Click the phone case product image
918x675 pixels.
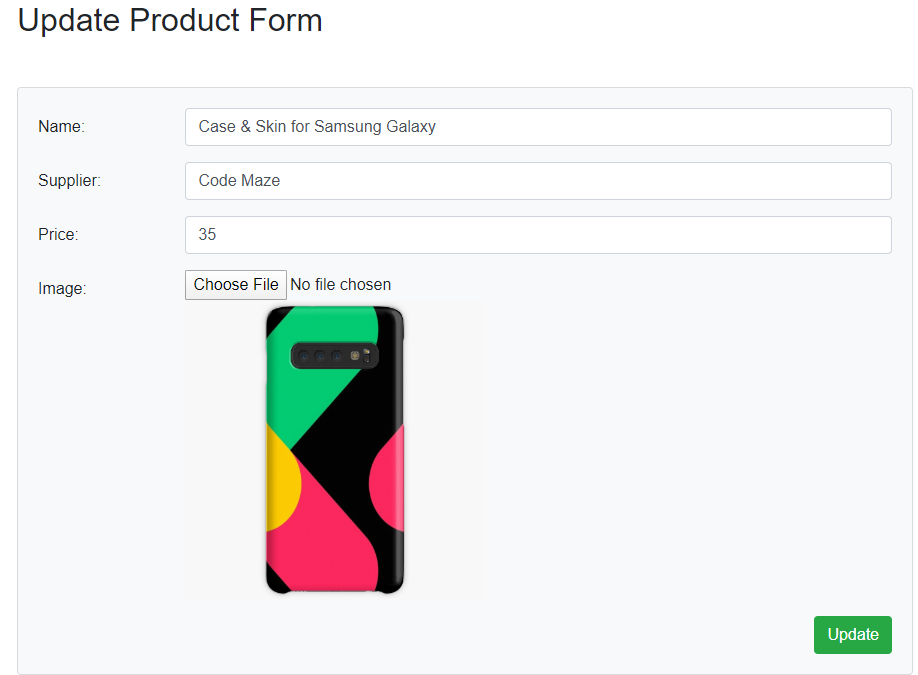click(x=334, y=450)
